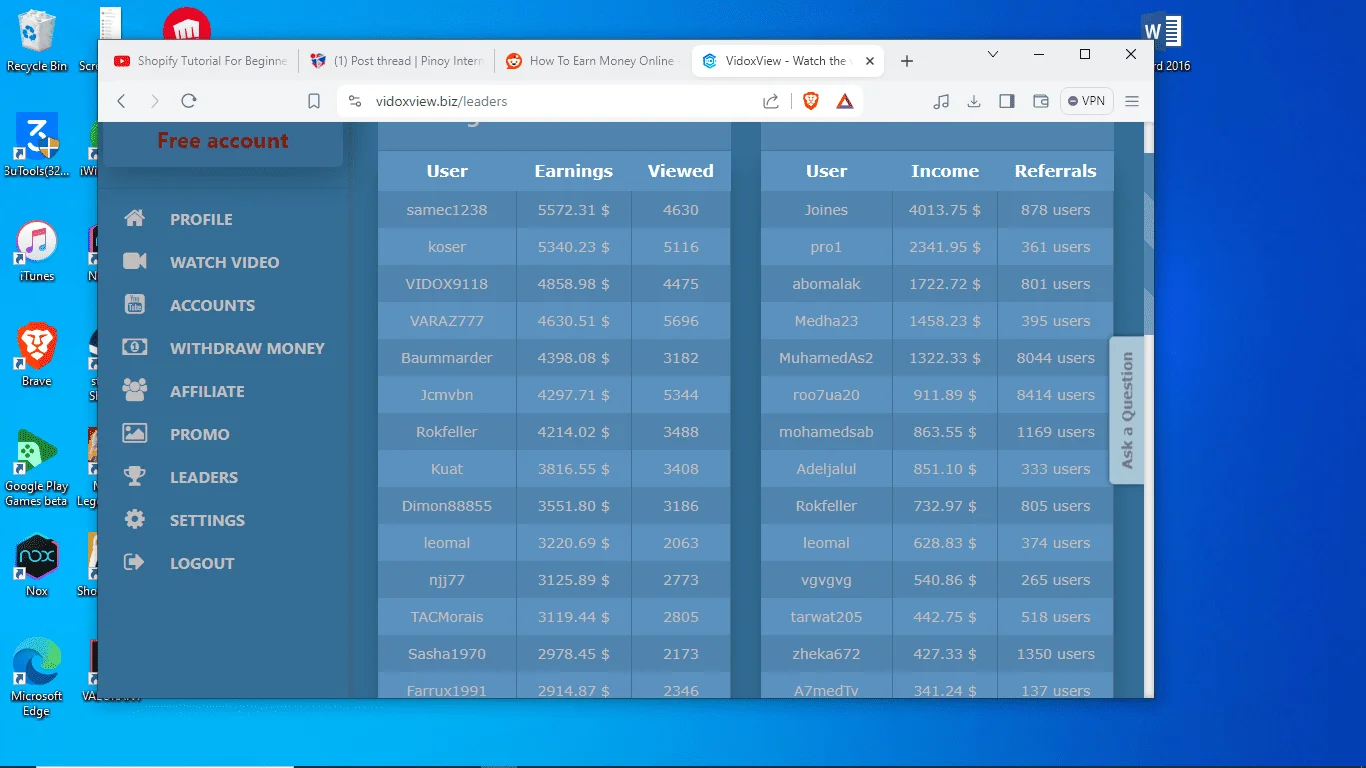Click the browser back arrow
The width and height of the screenshot is (1366, 768).
click(x=121, y=101)
